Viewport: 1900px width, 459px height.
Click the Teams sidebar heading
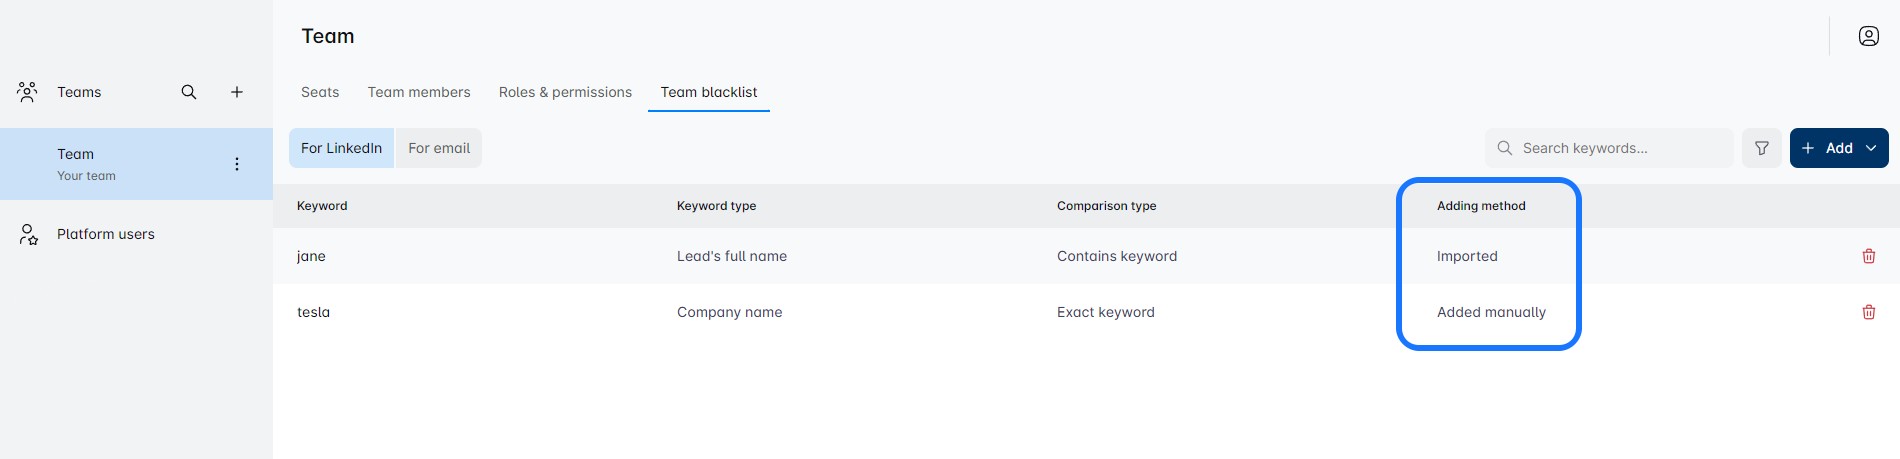[79, 92]
